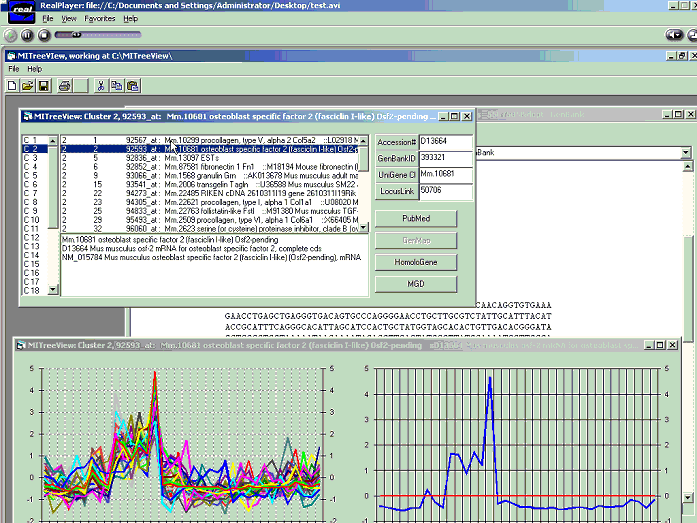Select the 93066_at granulin Grn row

click(209, 176)
